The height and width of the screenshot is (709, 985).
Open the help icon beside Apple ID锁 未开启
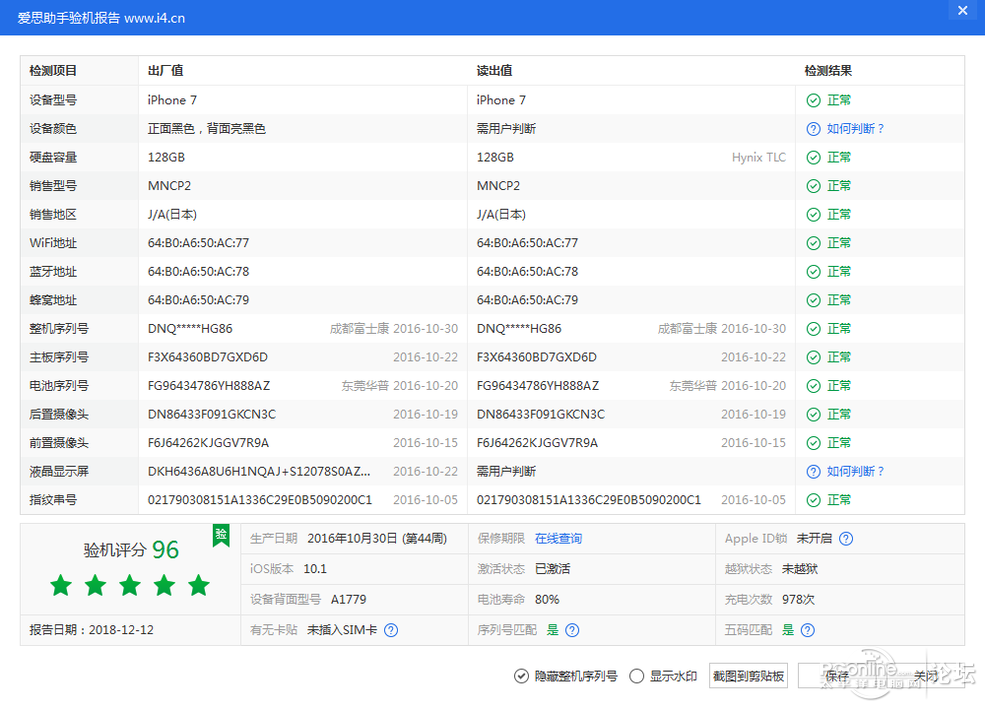[x=846, y=539]
